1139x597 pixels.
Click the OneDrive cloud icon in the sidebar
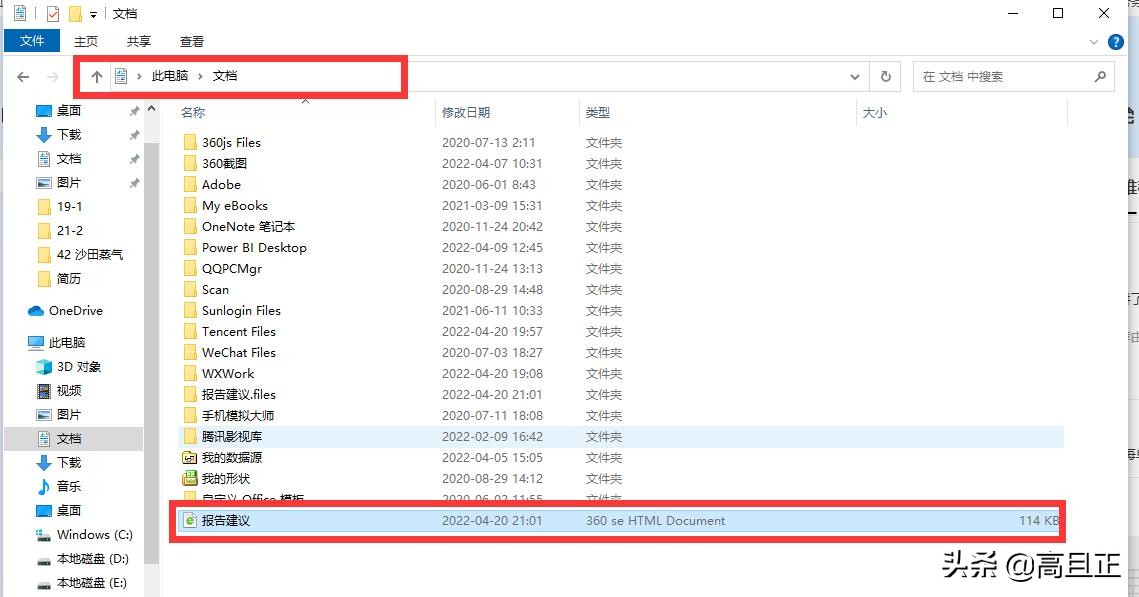click(34, 310)
